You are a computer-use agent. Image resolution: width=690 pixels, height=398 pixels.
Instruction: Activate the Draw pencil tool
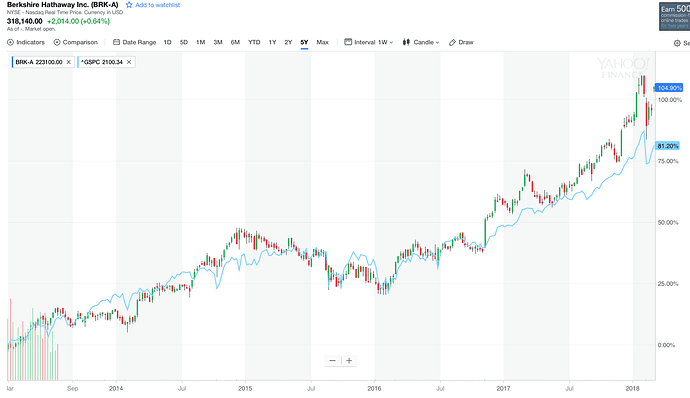pyautogui.click(x=452, y=42)
